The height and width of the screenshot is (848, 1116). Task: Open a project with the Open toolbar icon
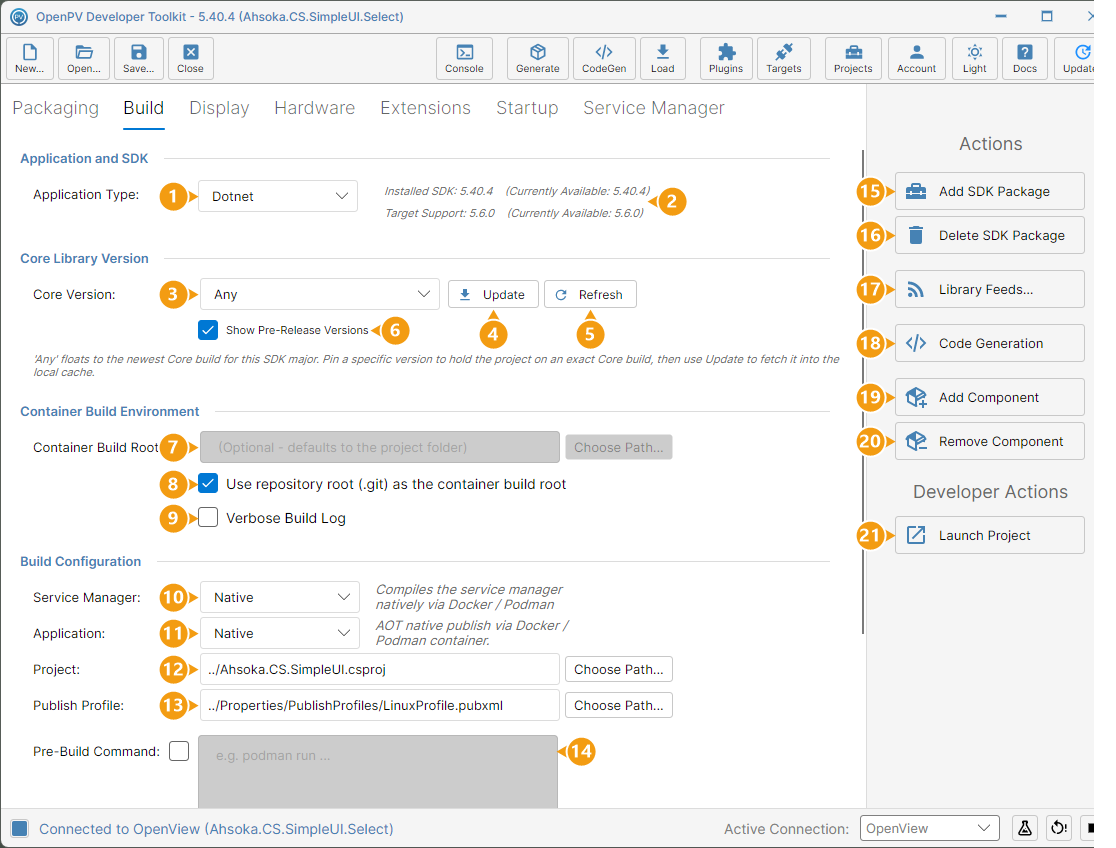click(84, 58)
